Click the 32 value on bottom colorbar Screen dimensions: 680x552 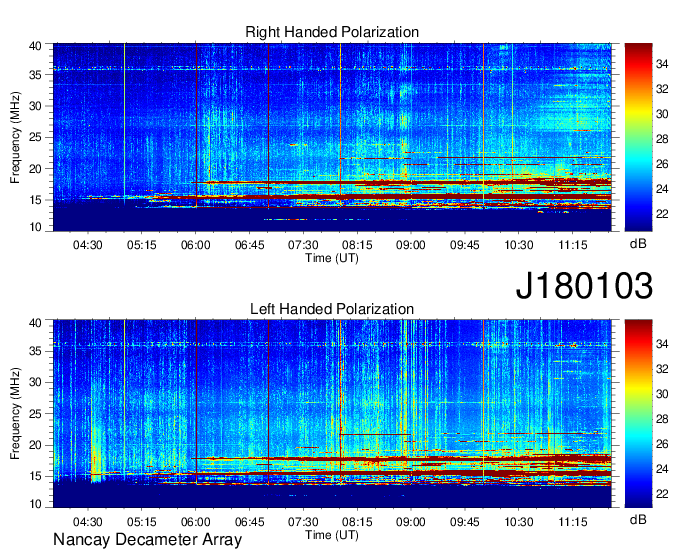tap(662, 369)
